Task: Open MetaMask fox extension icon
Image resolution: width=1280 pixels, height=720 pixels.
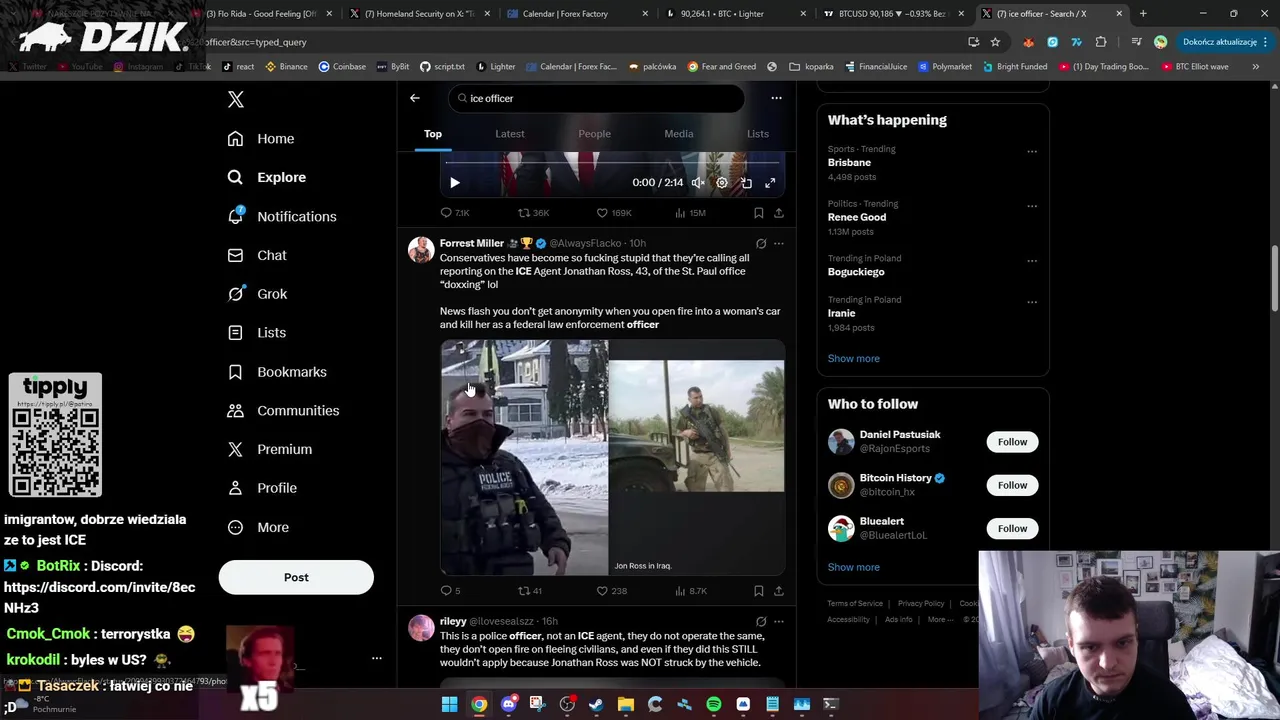Action: tap(1028, 42)
